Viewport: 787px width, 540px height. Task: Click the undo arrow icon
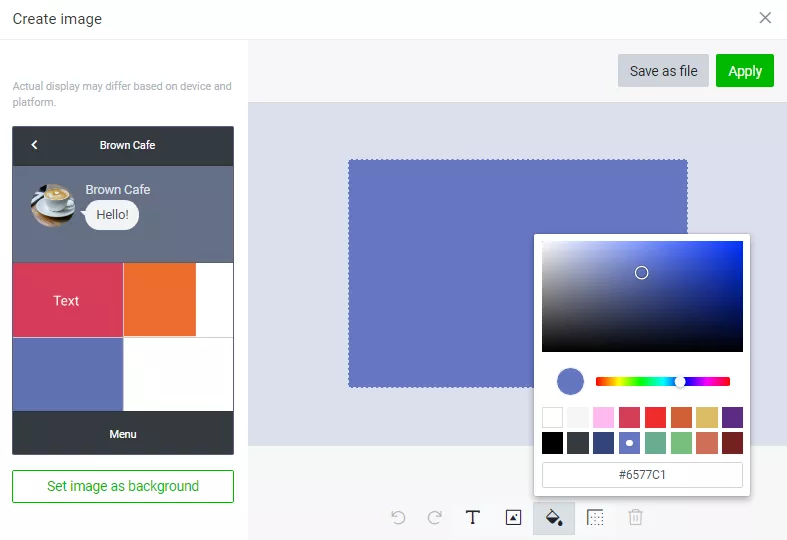[398, 517]
